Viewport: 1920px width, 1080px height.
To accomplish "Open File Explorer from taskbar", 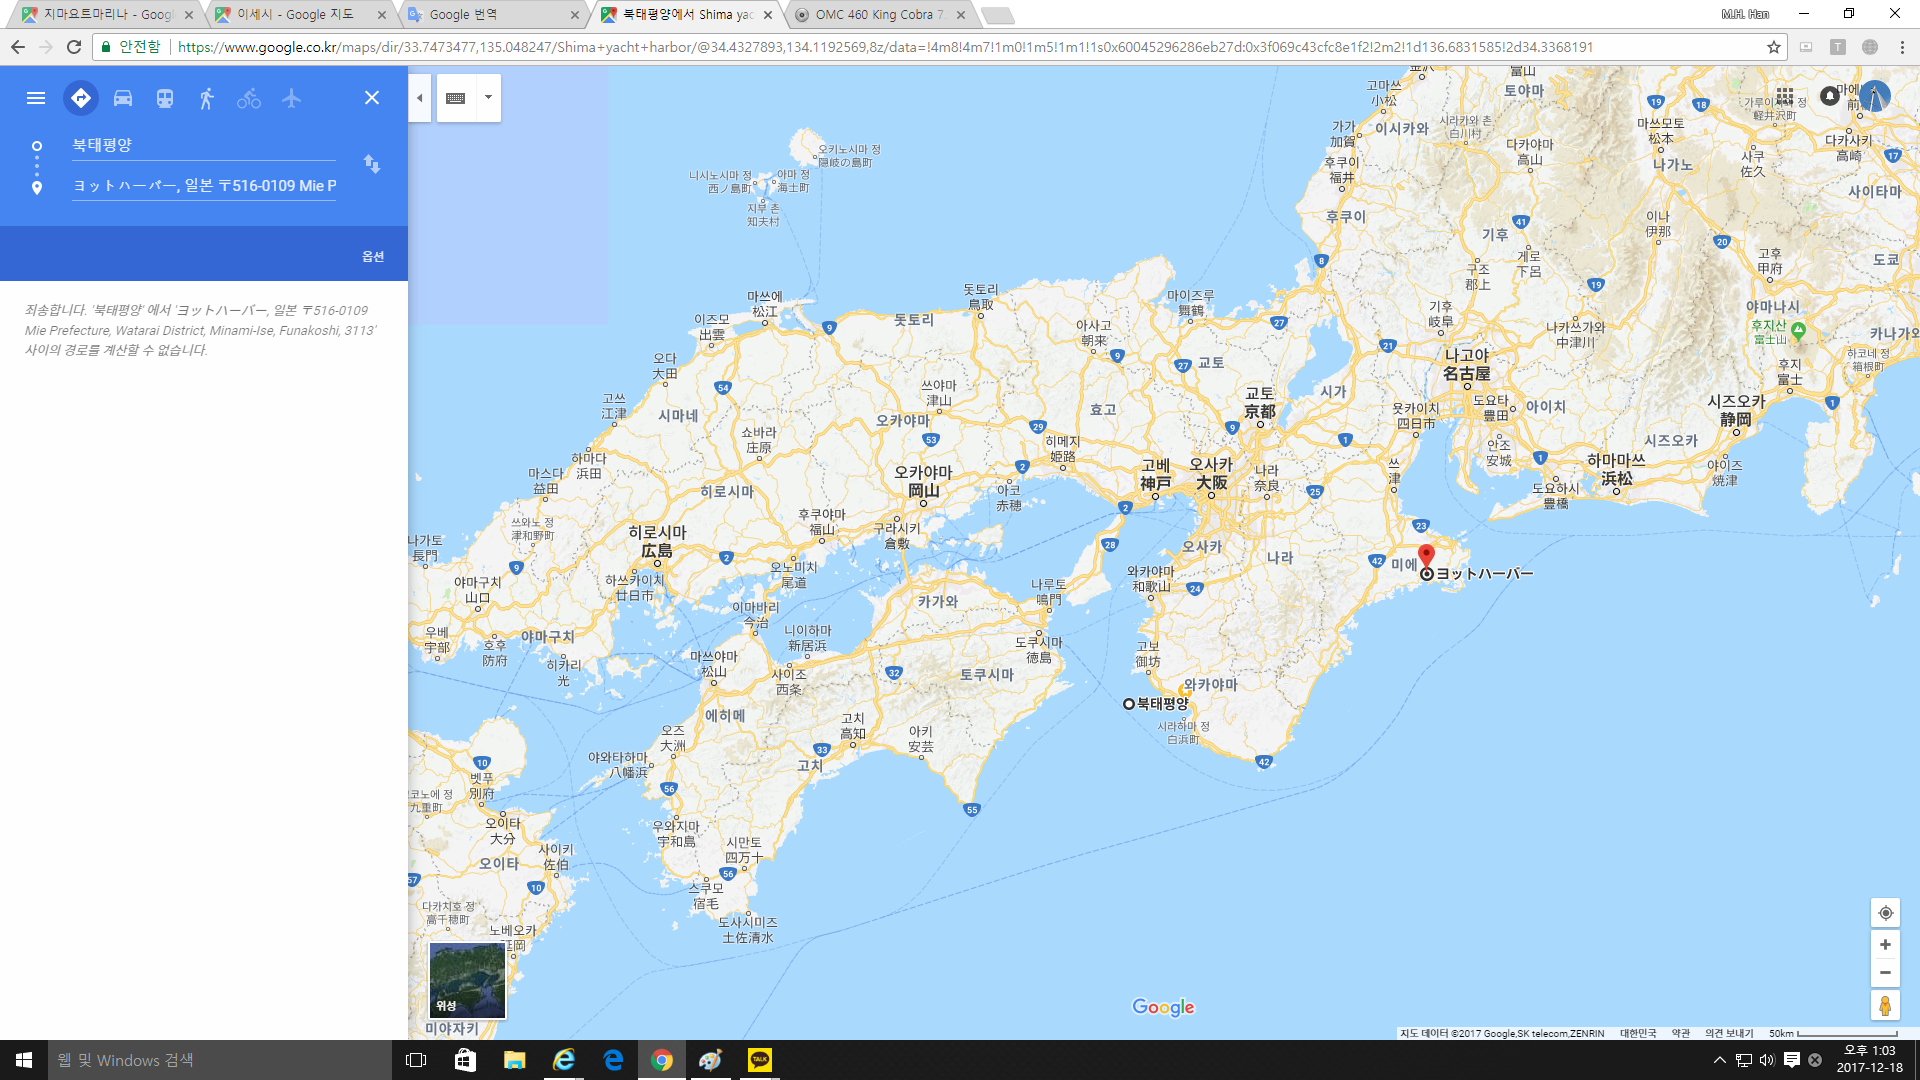I will pyautogui.click(x=514, y=1060).
